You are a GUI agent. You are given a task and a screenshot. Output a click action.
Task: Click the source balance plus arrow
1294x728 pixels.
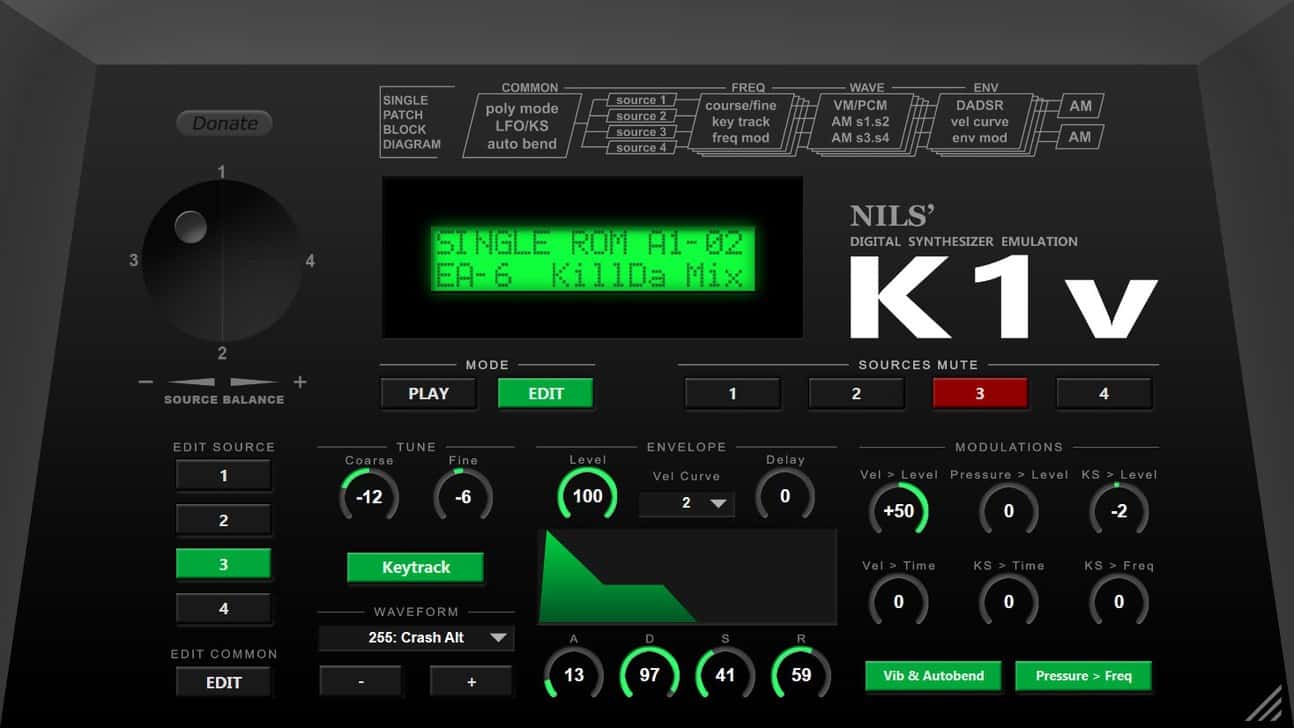coord(254,382)
